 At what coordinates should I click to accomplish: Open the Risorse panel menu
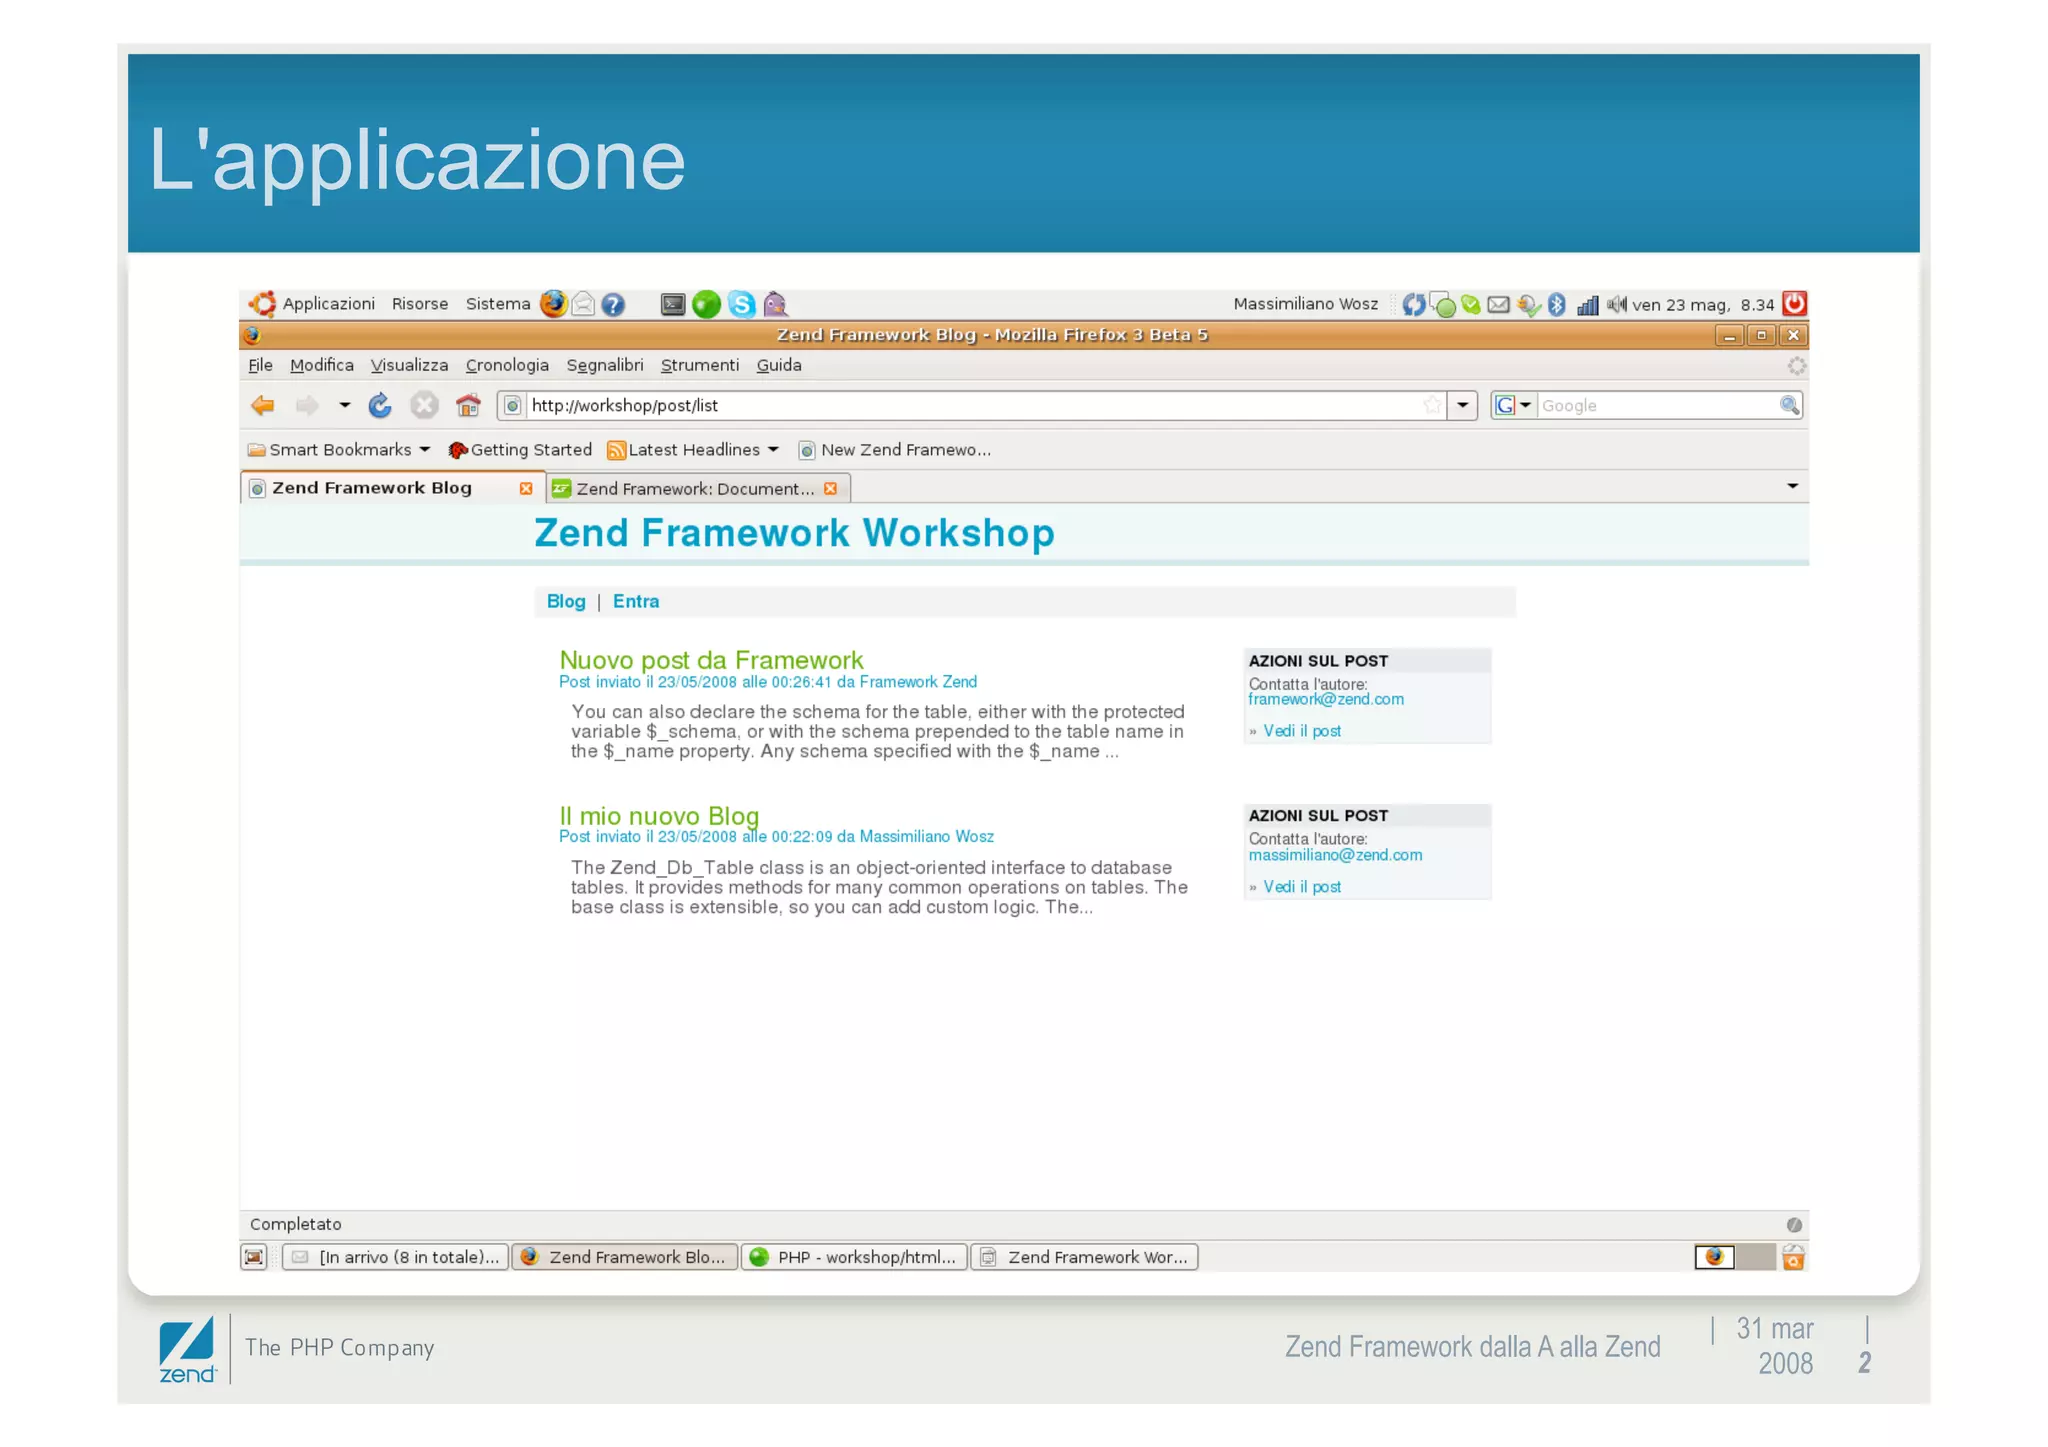coord(420,304)
